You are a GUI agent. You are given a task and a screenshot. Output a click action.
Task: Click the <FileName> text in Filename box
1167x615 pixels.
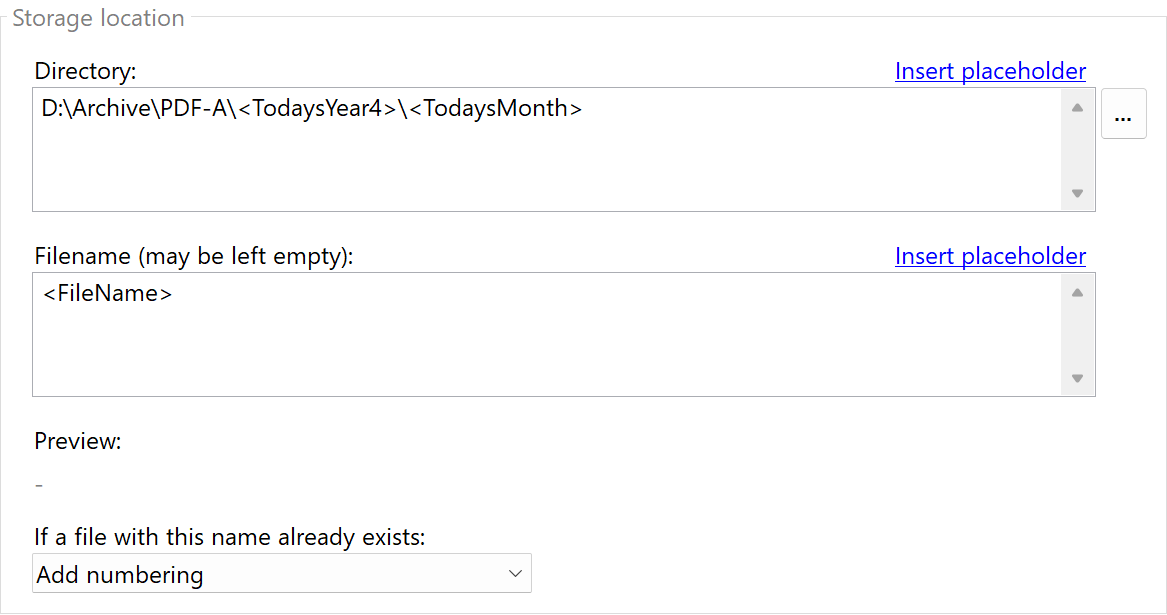click(108, 294)
